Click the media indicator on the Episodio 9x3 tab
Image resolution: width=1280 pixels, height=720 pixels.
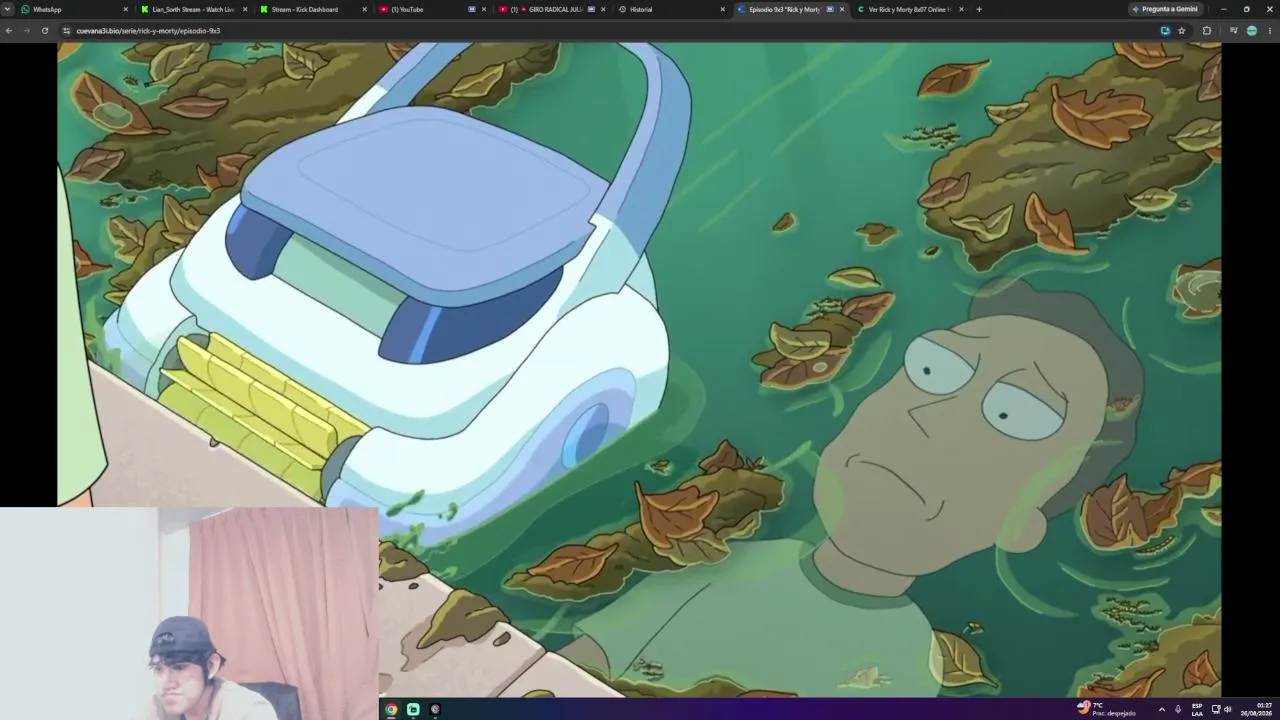tap(830, 9)
